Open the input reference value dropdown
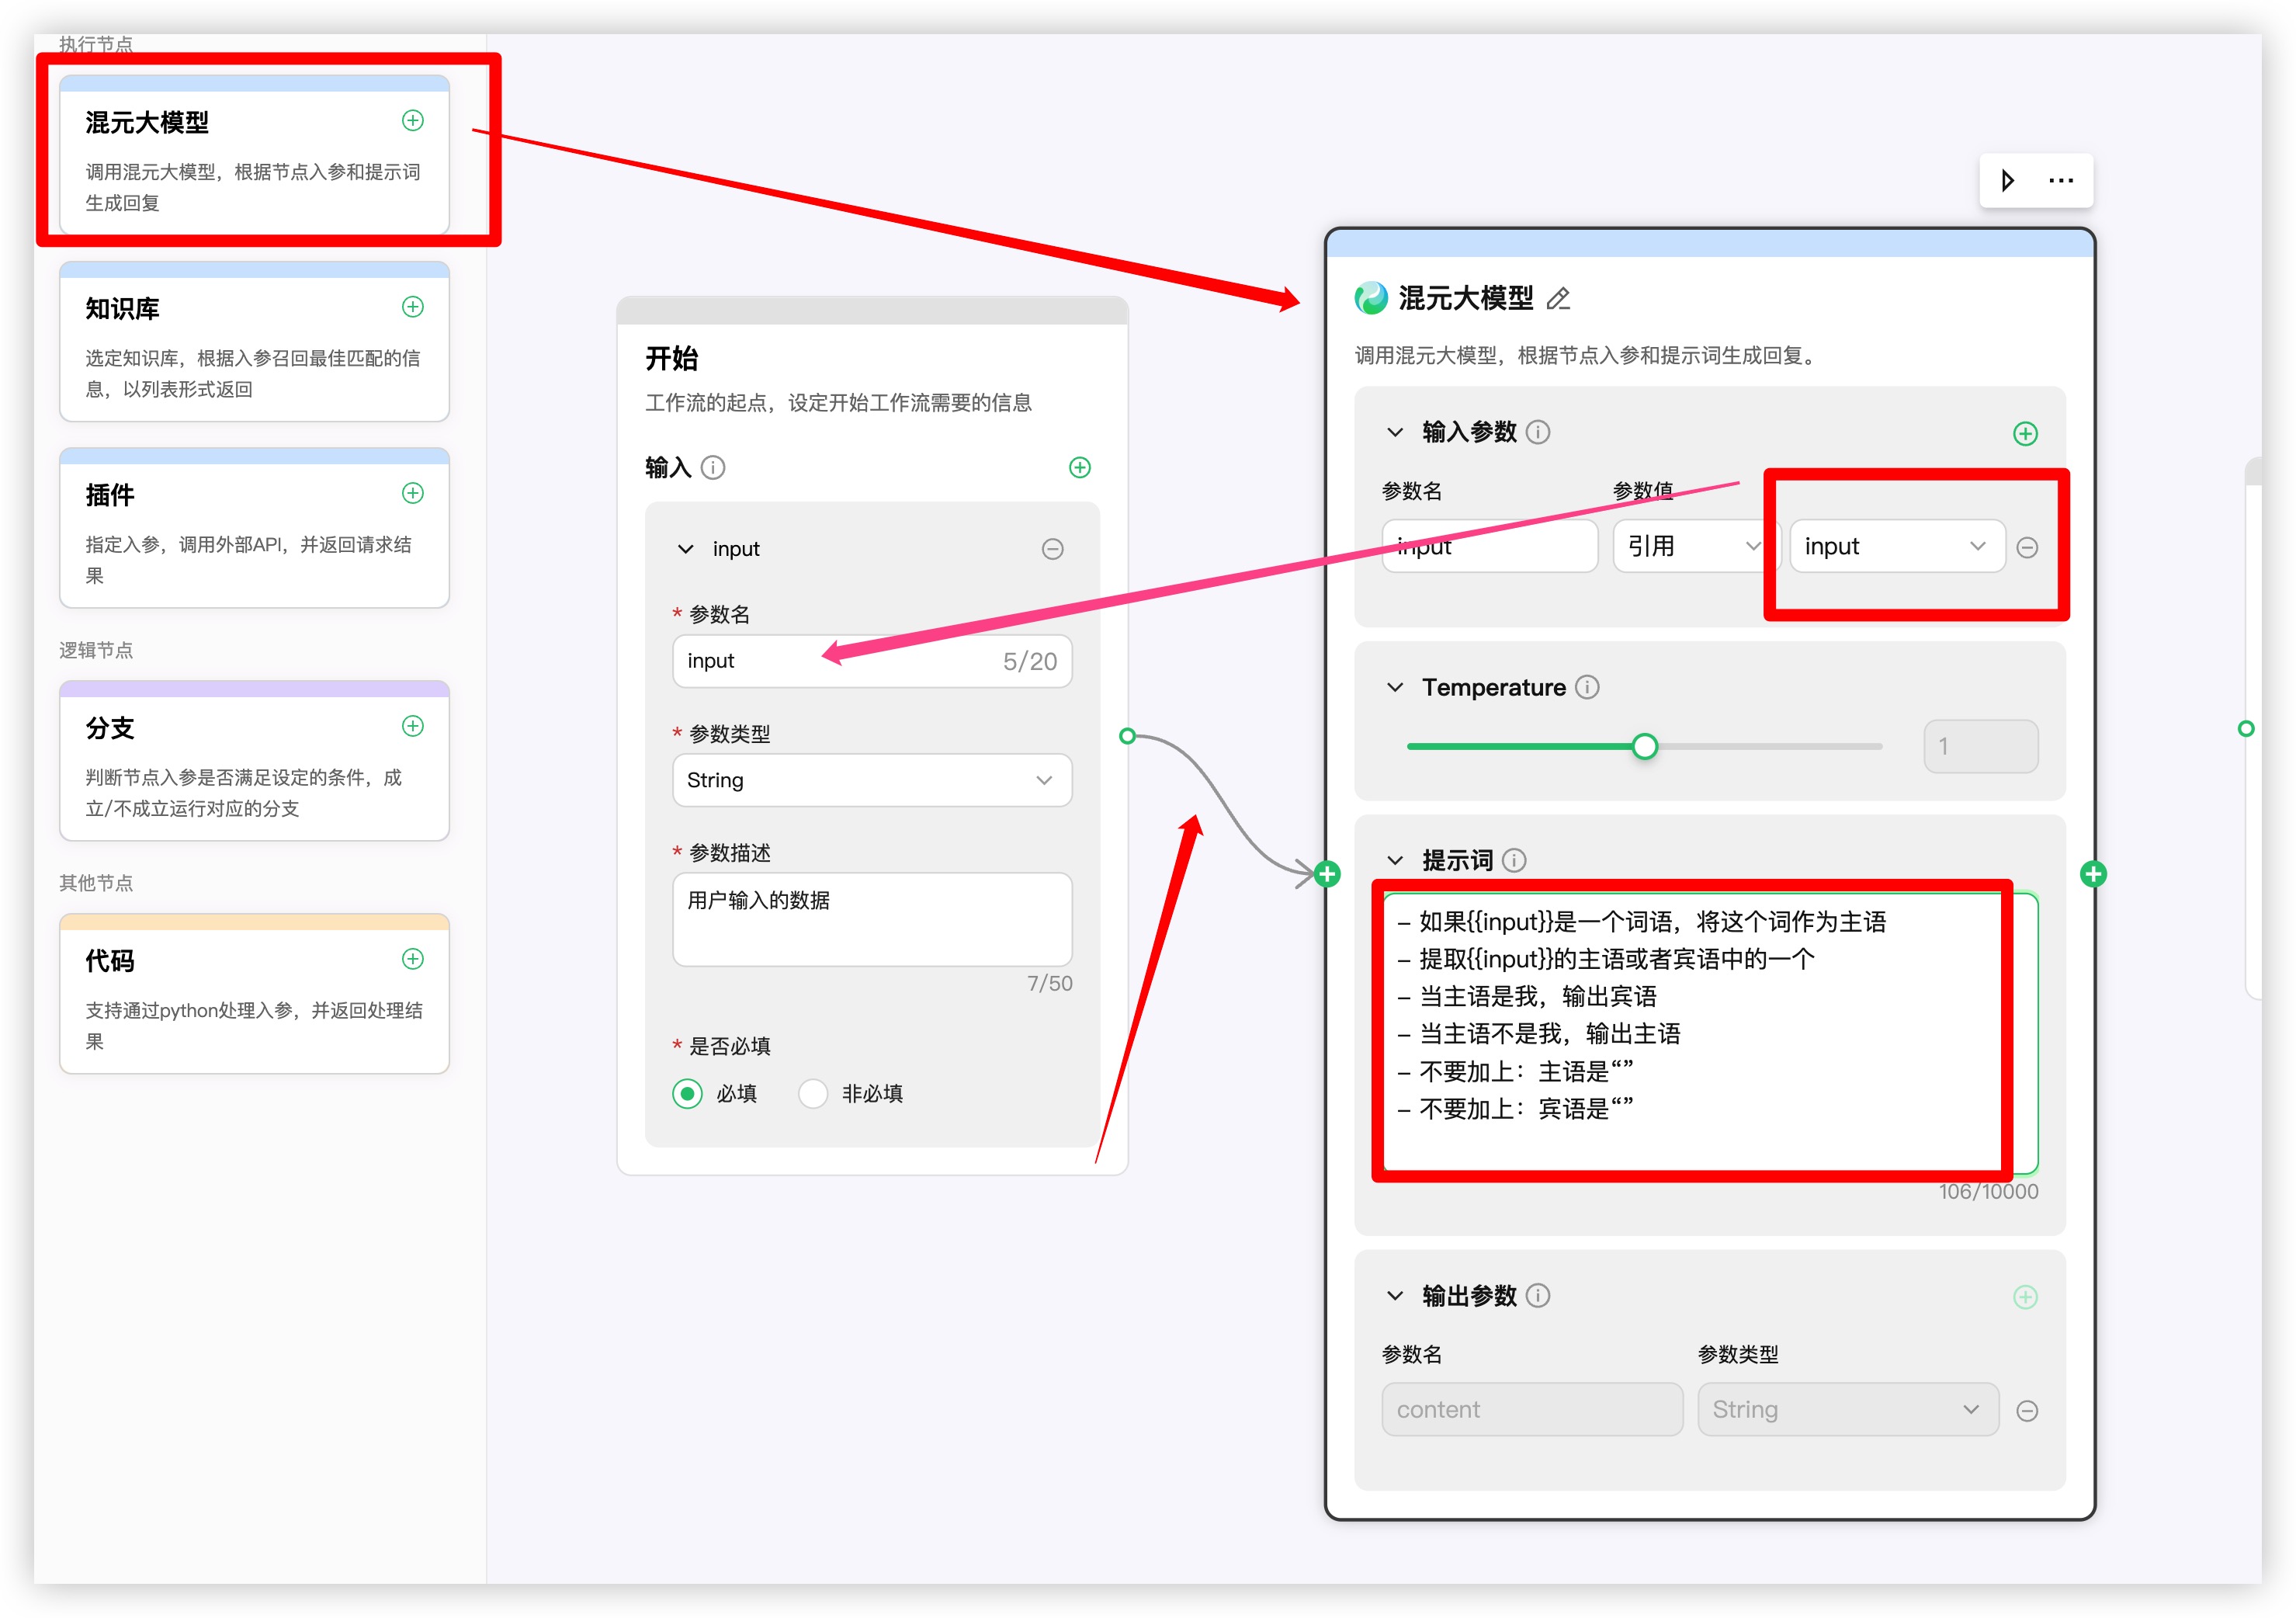The width and height of the screenshot is (2296, 1618). click(1896, 546)
